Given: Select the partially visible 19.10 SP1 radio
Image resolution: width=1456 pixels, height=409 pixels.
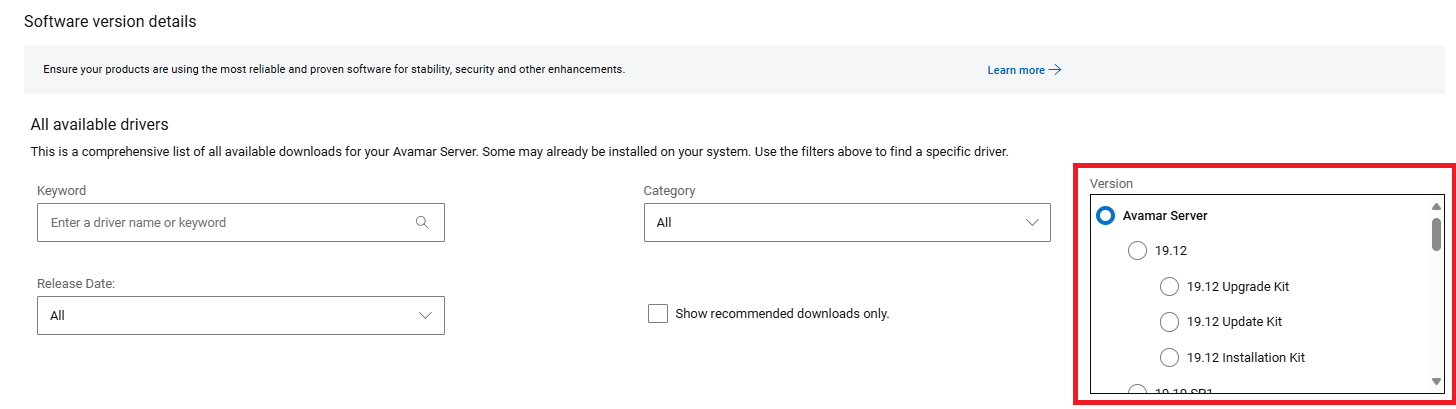Looking at the screenshot, I should tap(1137, 390).
